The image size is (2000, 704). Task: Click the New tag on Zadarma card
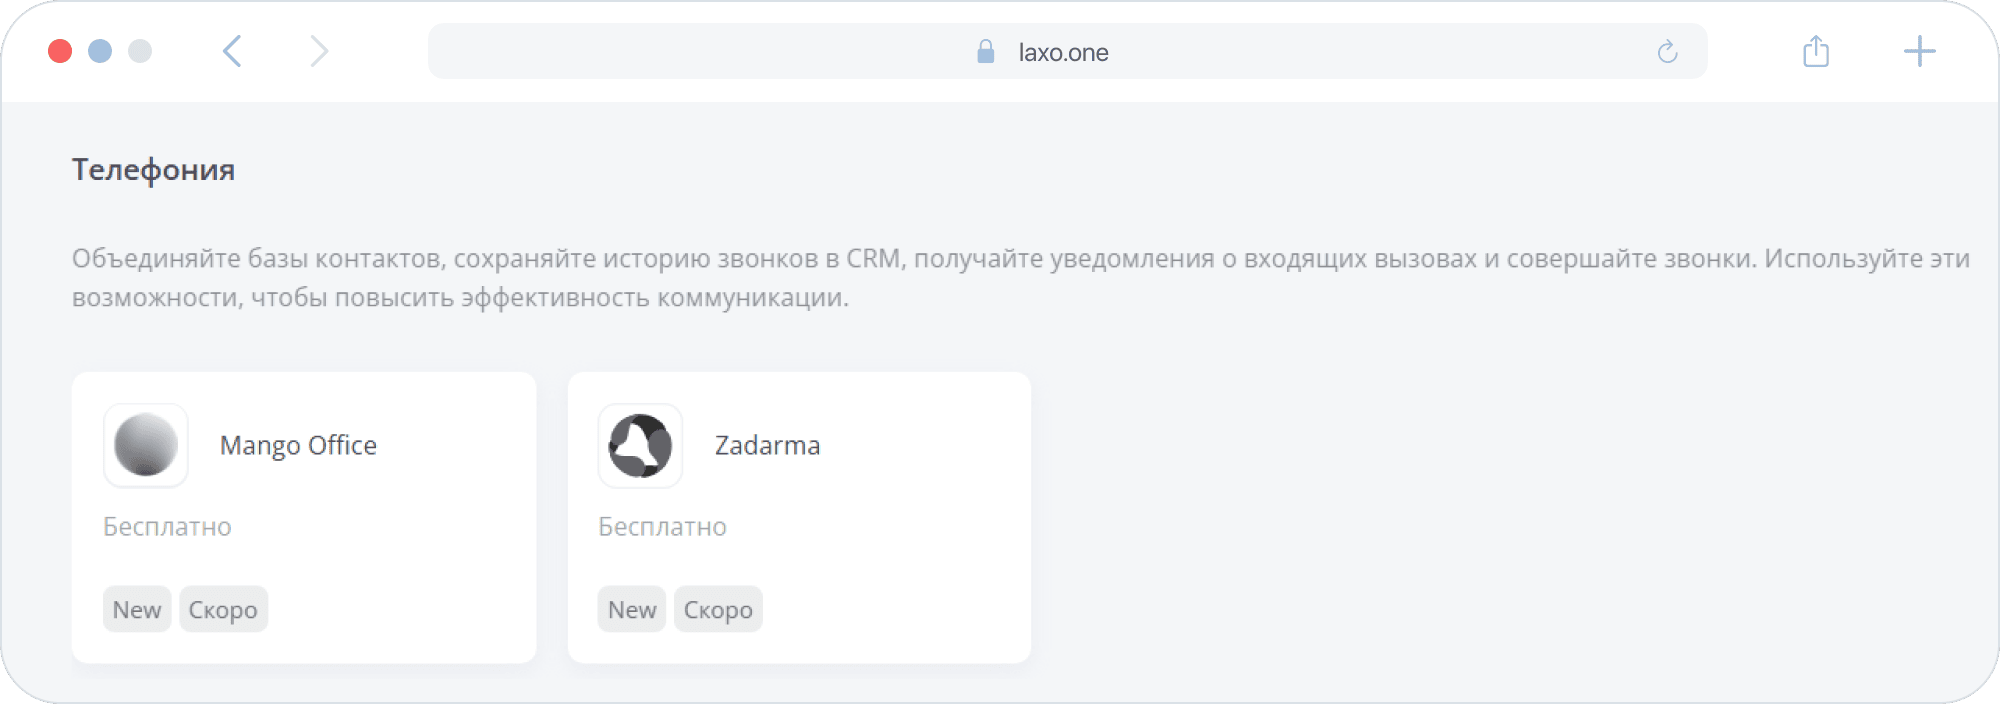pyautogui.click(x=632, y=609)
